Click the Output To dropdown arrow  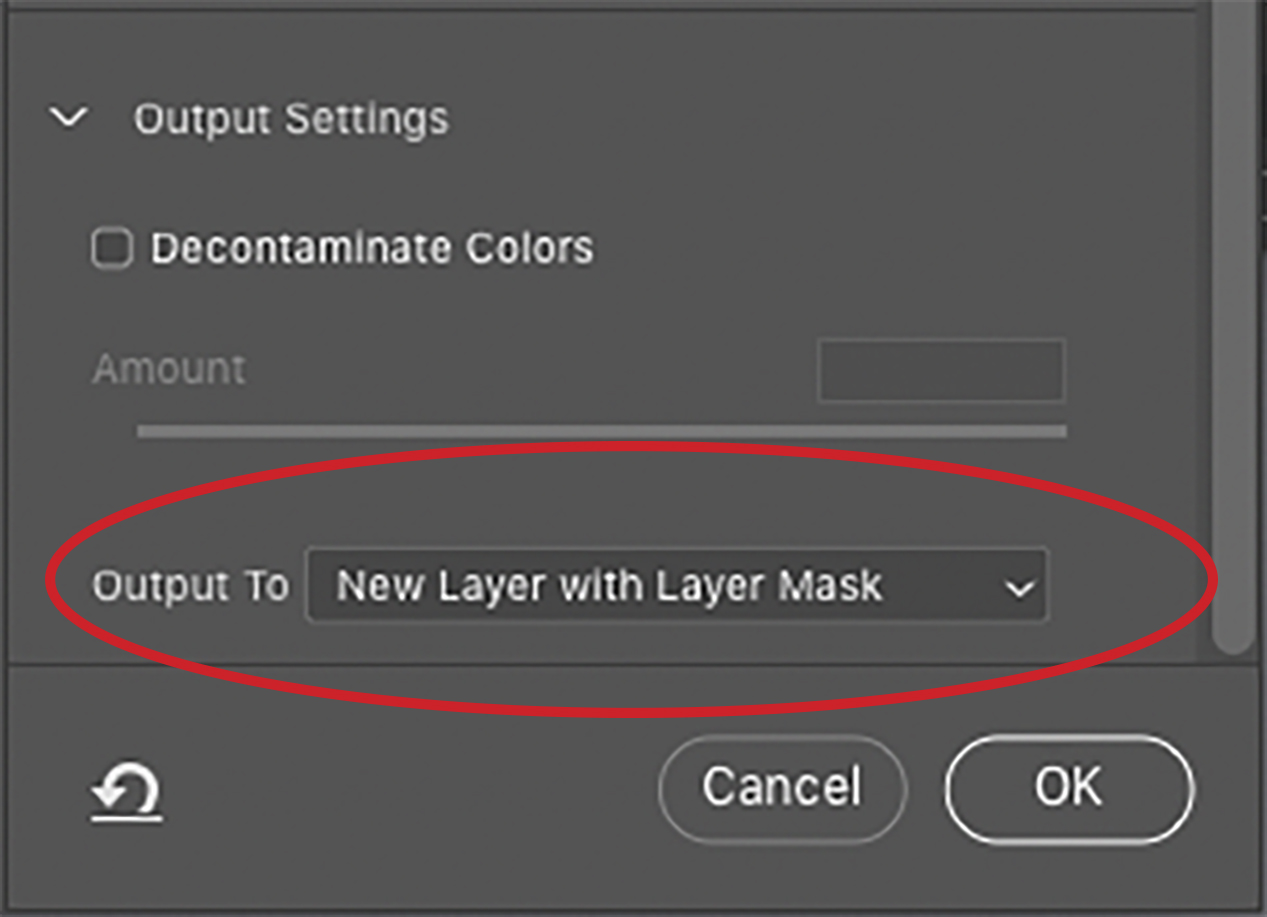click(1020, 587)
